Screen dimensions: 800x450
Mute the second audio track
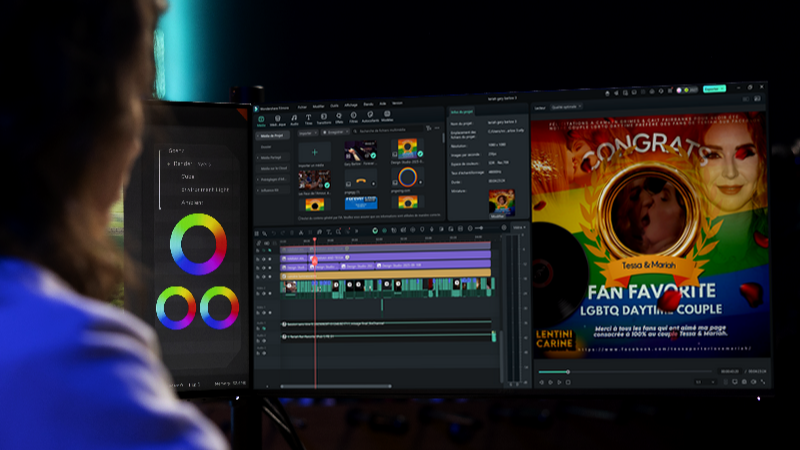tap(264, 341)
